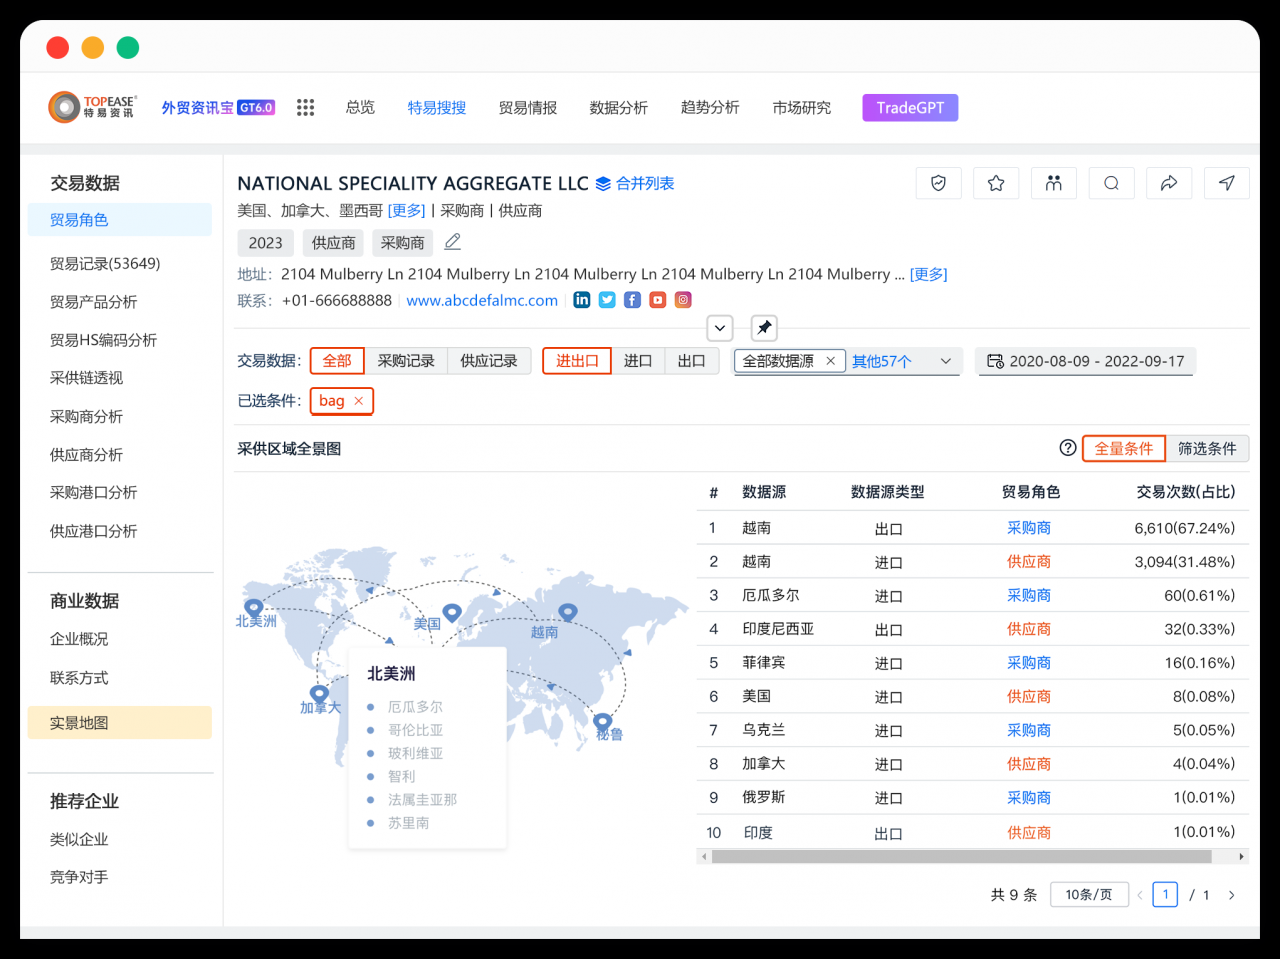Viewport: 1280px width, 959px height.
Task: Share company via arrow icon
Action: point(1169,183)
